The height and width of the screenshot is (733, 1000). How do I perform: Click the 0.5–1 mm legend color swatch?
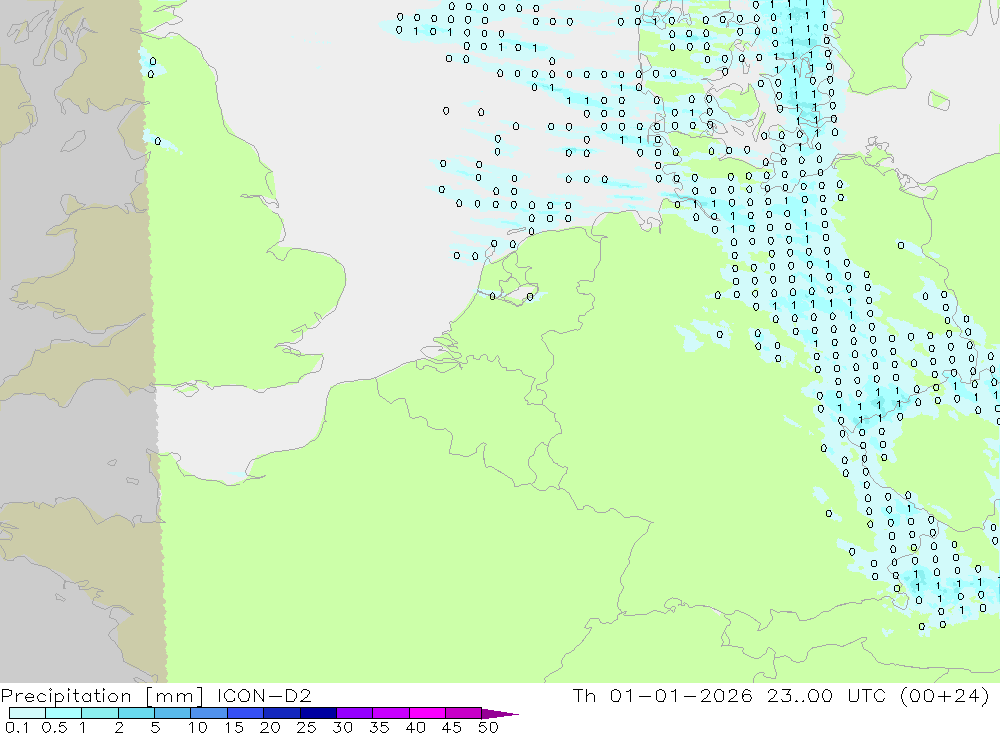pos(63,713)
